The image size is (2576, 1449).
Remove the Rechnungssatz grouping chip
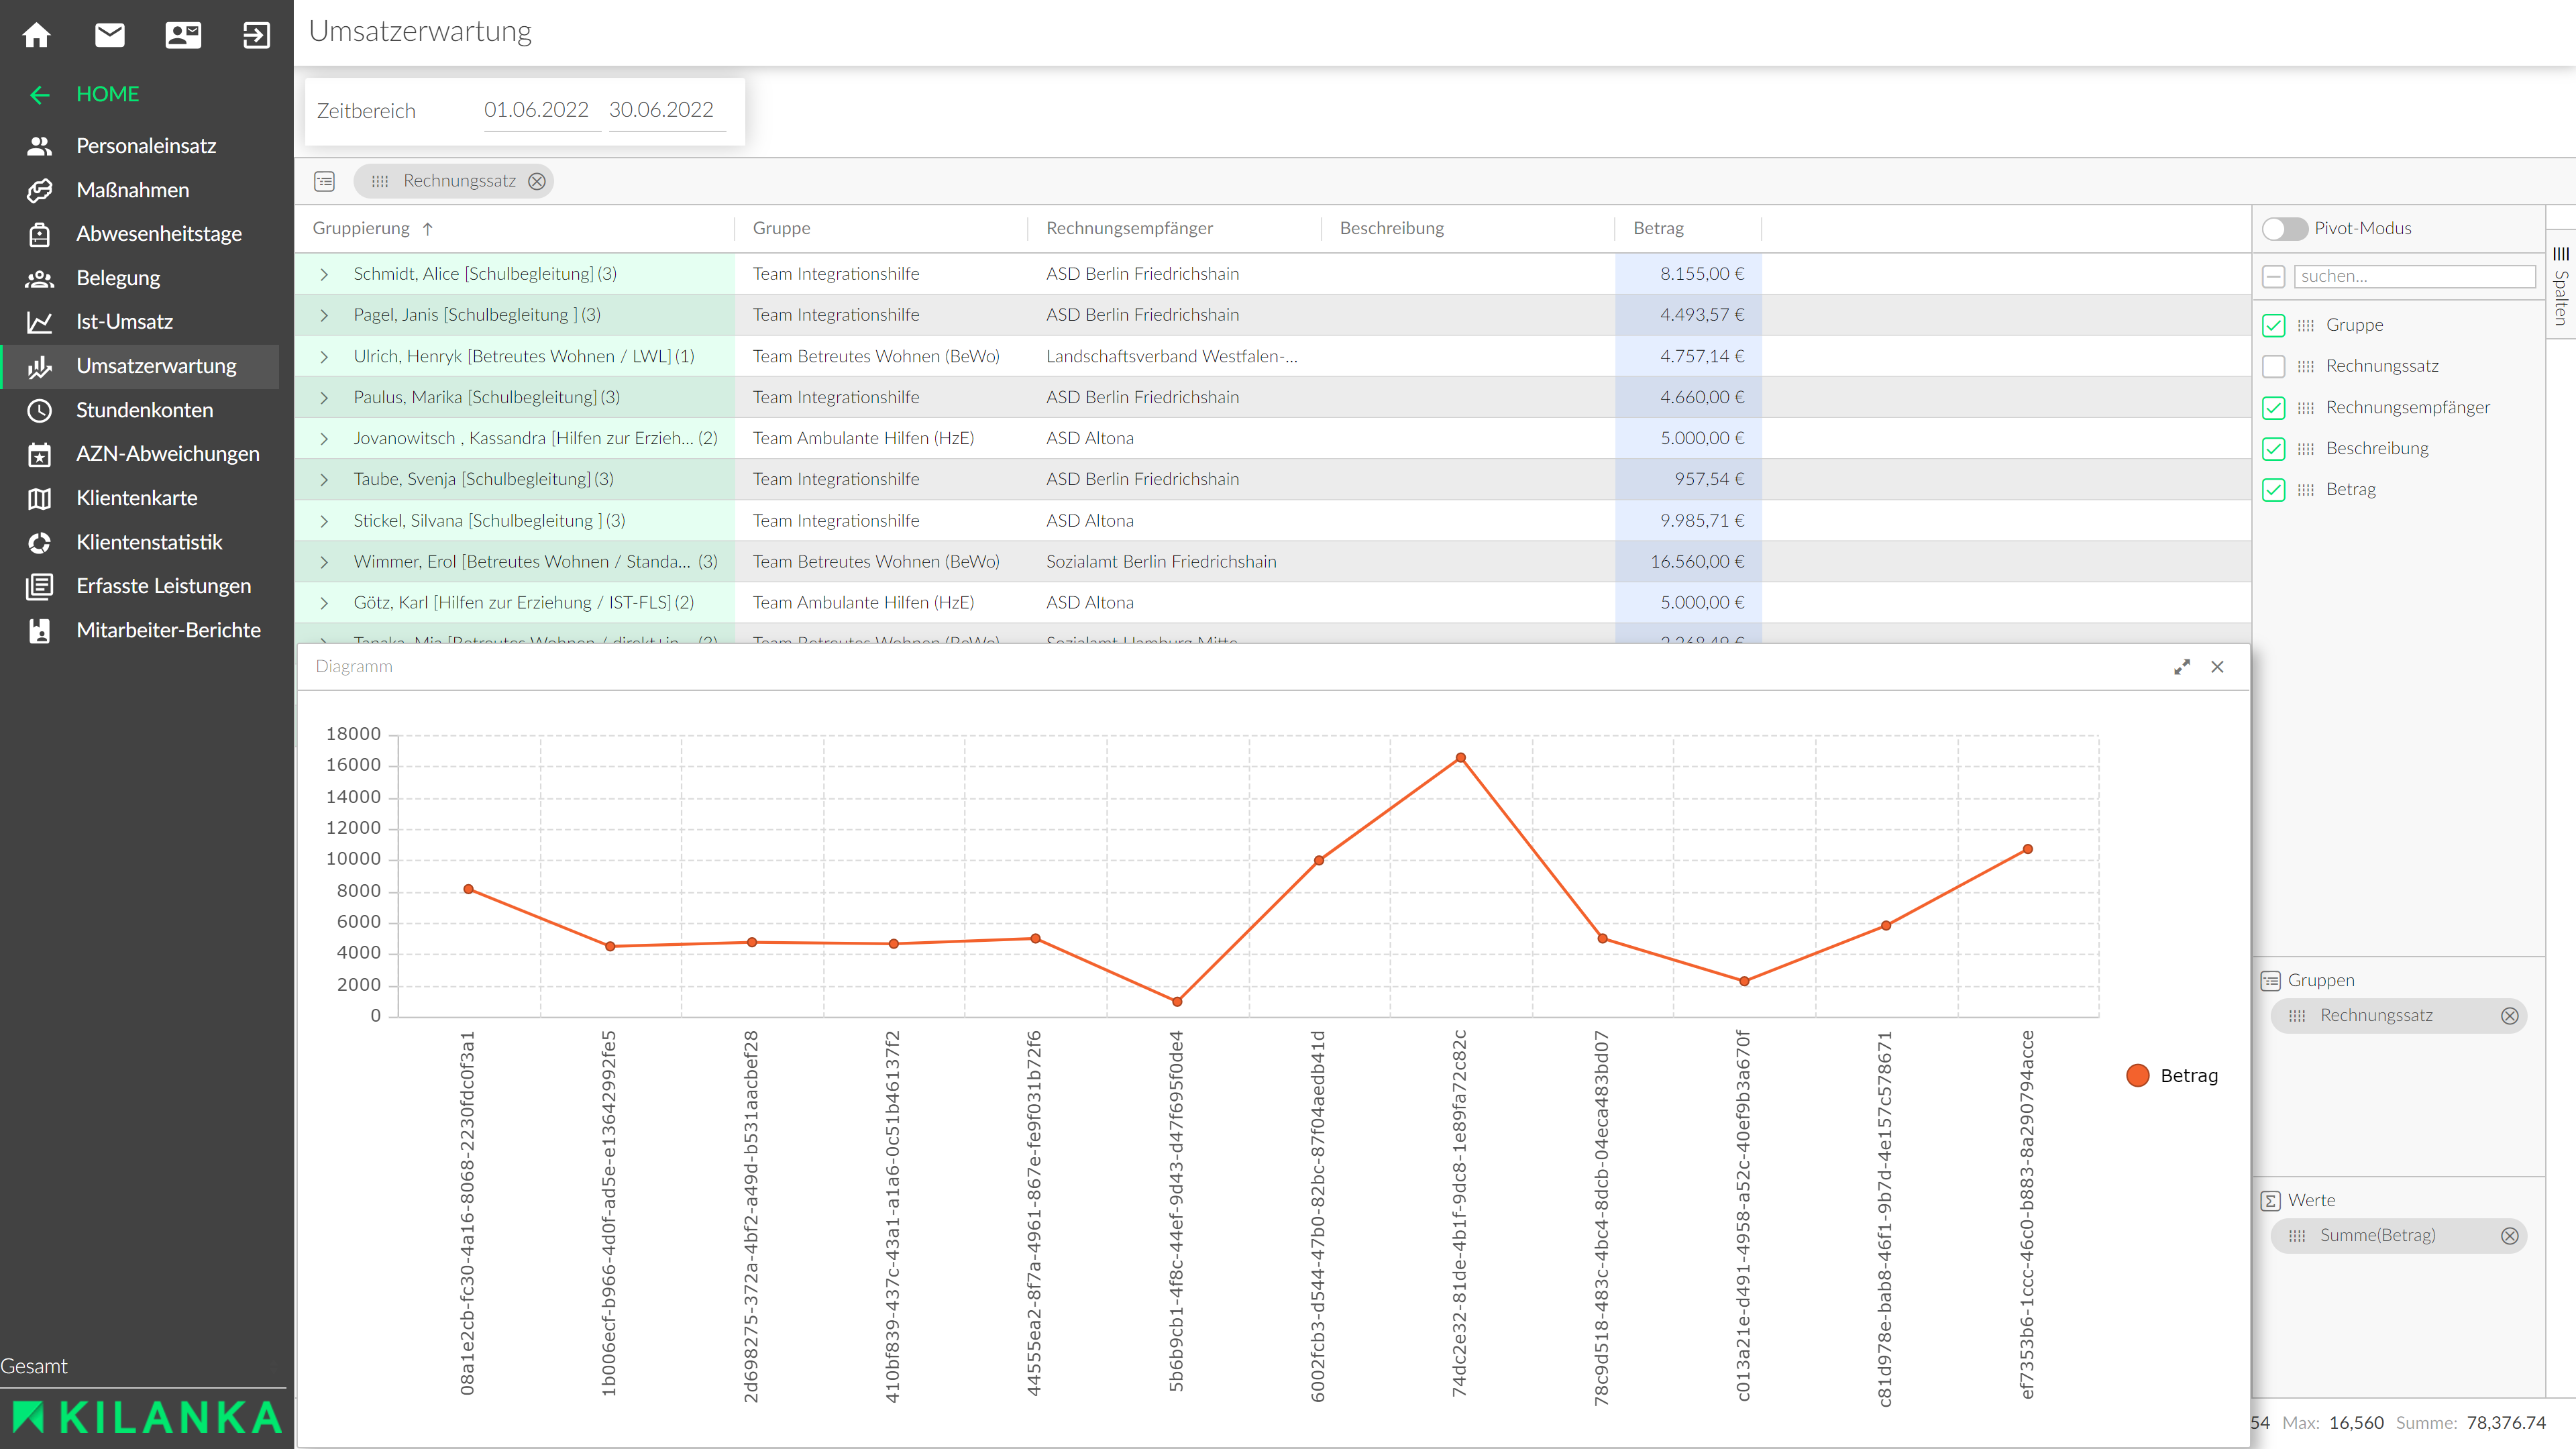coord(537,181)
